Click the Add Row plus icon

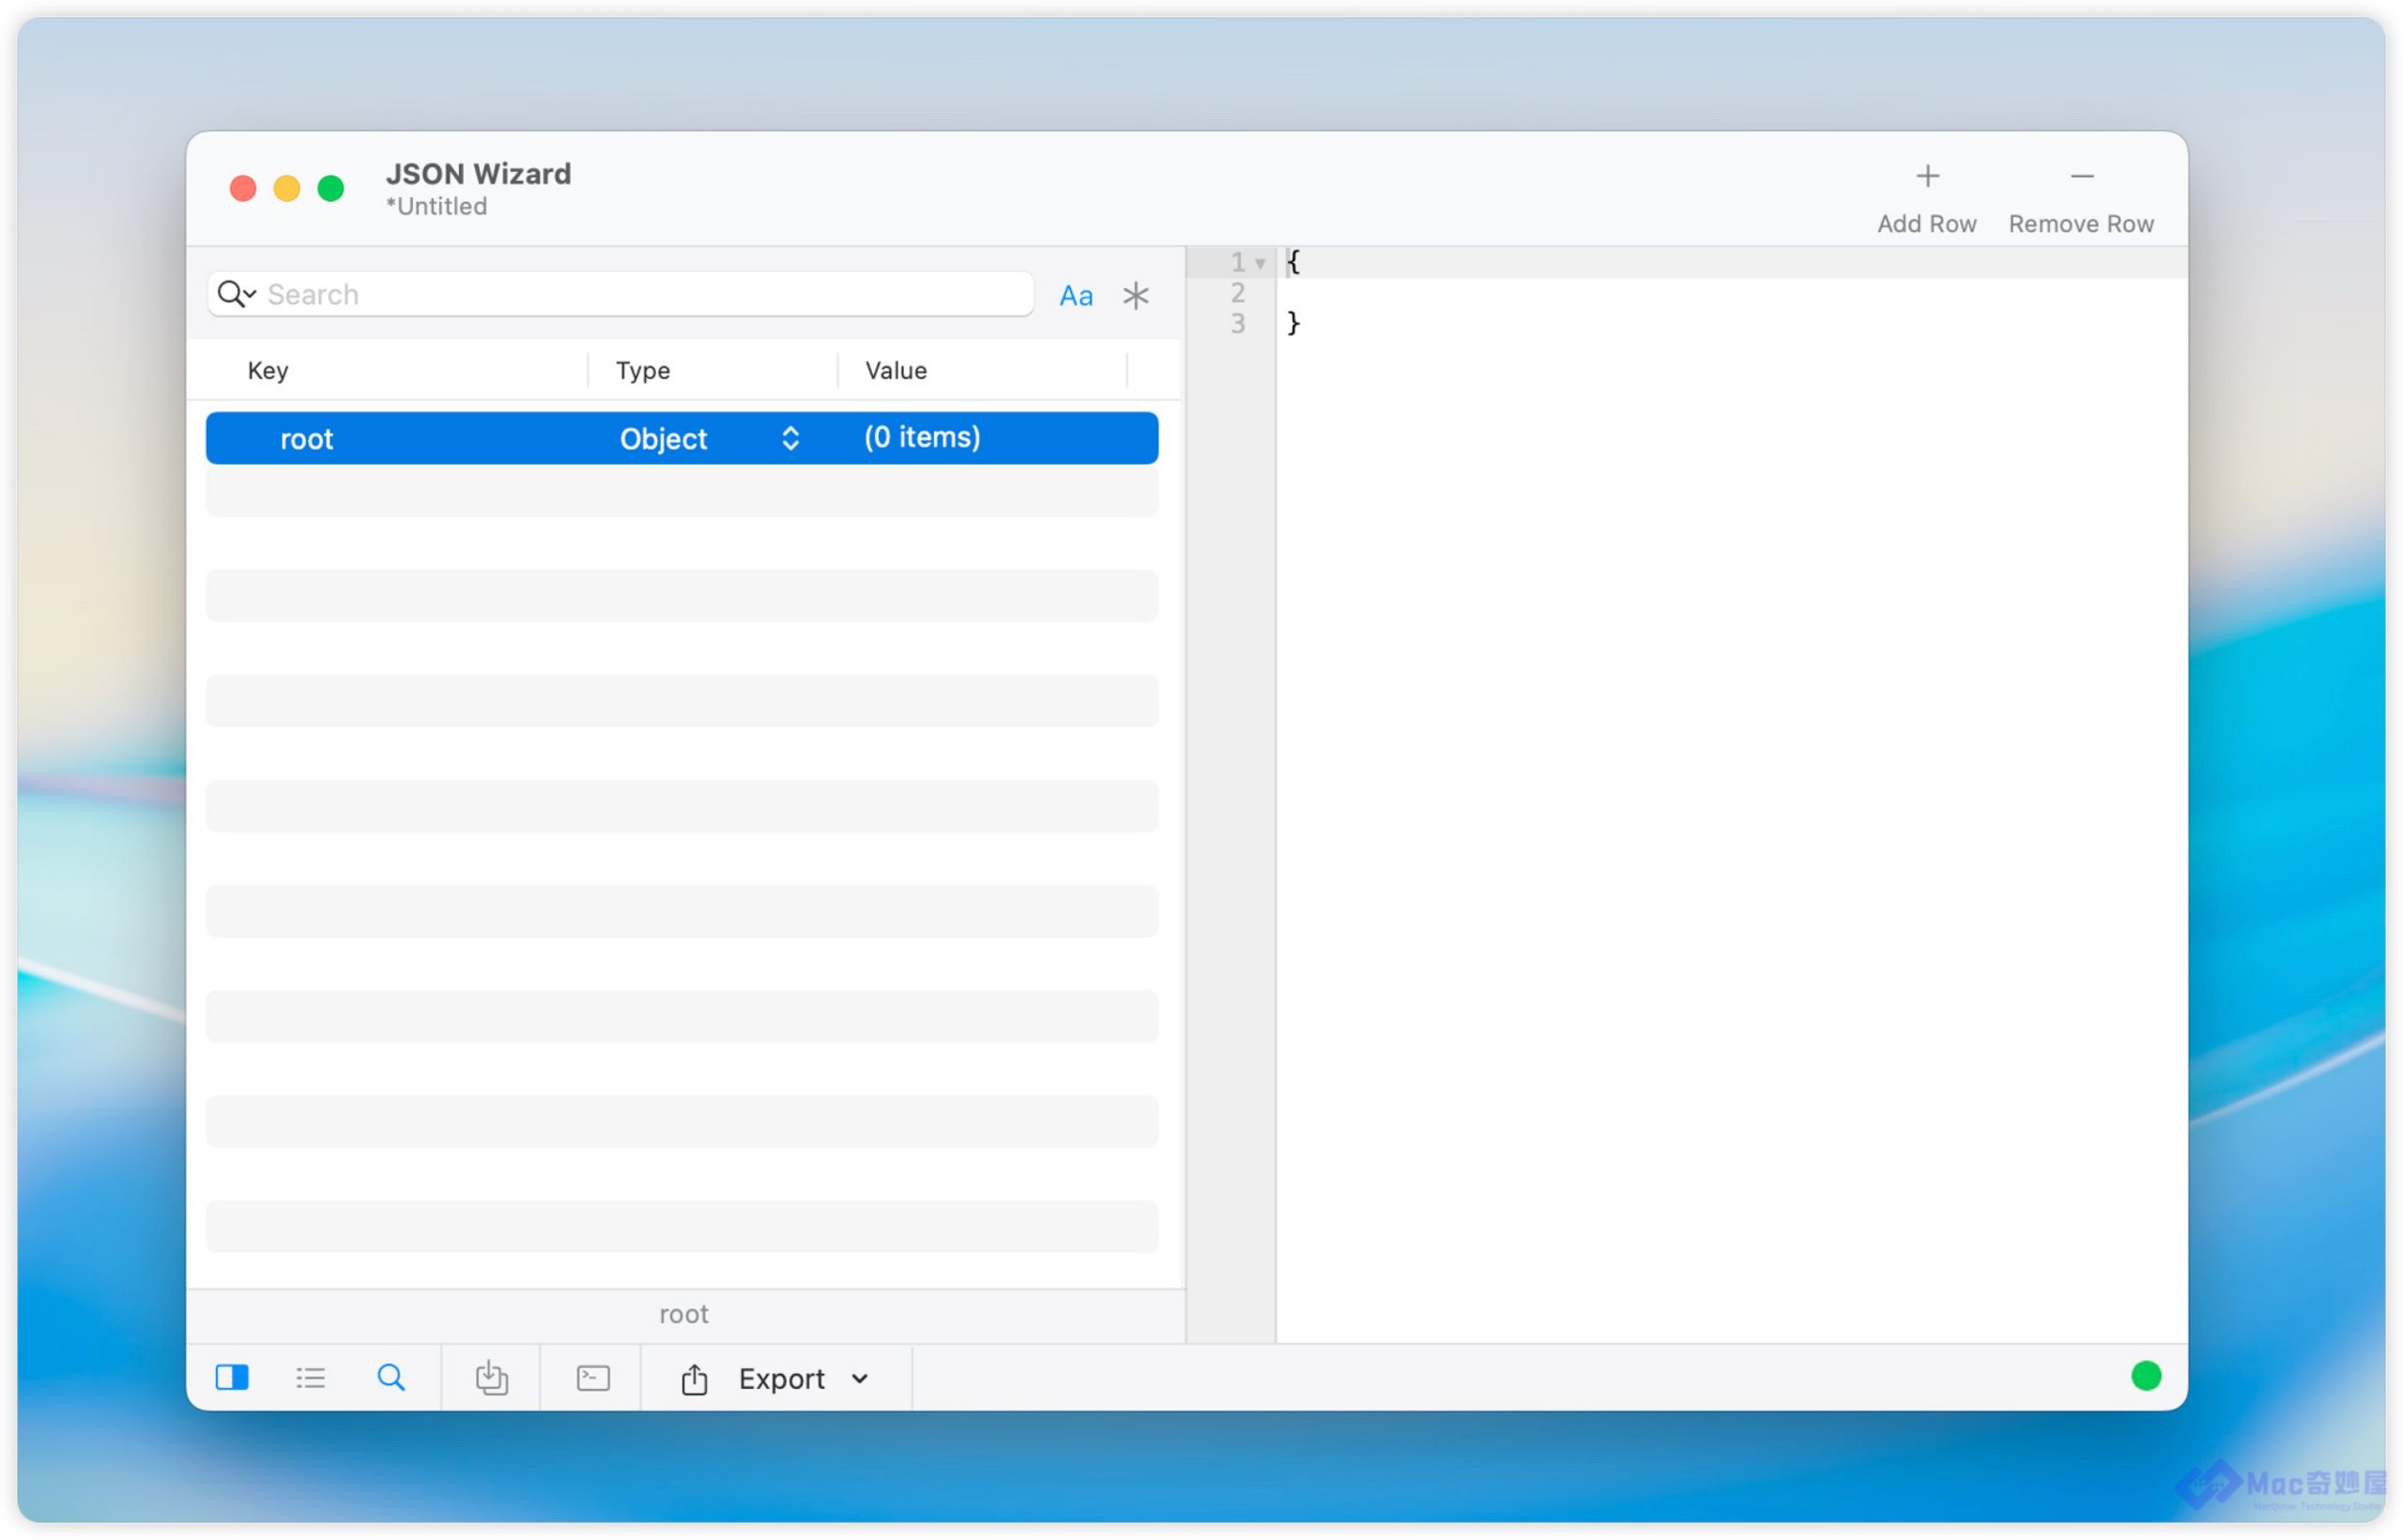(1926, 177)
